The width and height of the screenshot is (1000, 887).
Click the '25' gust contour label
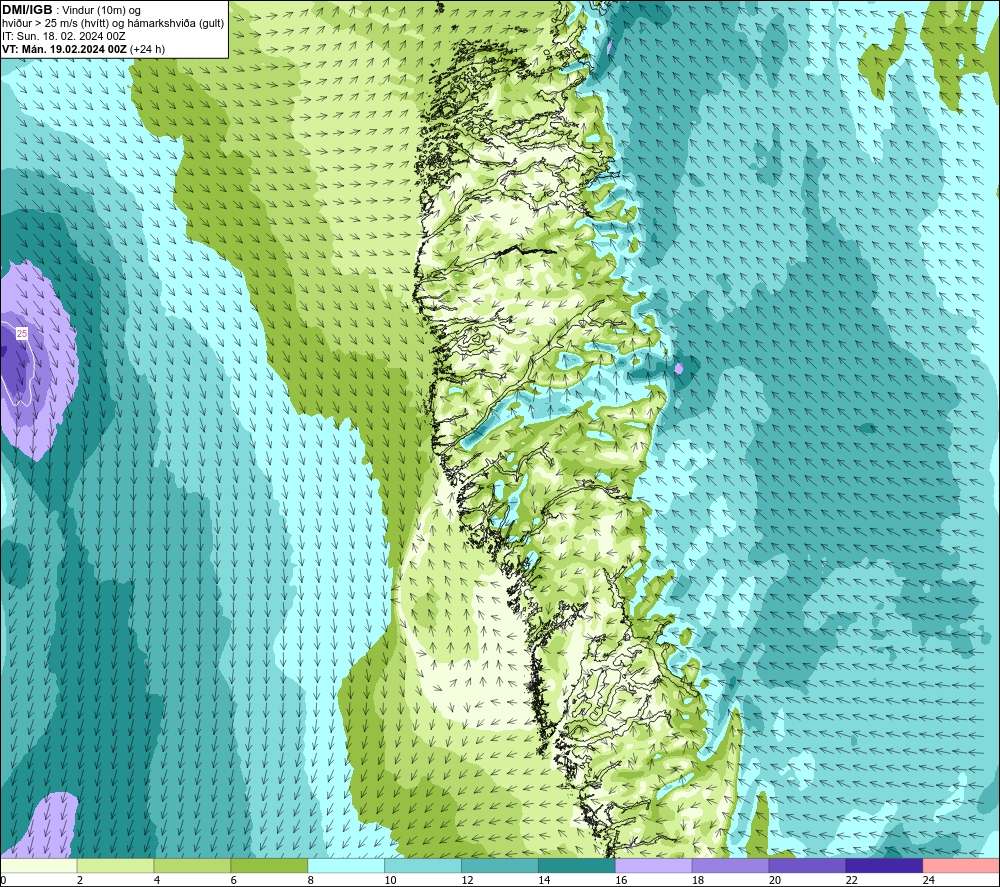pos(22,334)
